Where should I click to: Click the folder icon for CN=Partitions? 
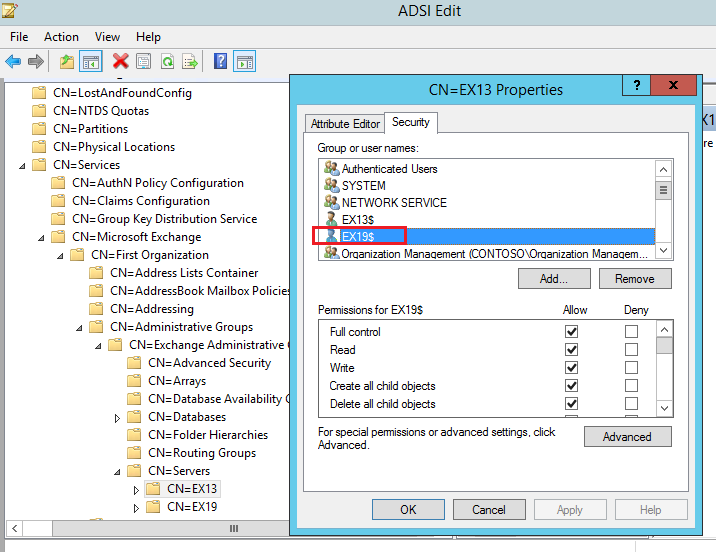[39, 129]
